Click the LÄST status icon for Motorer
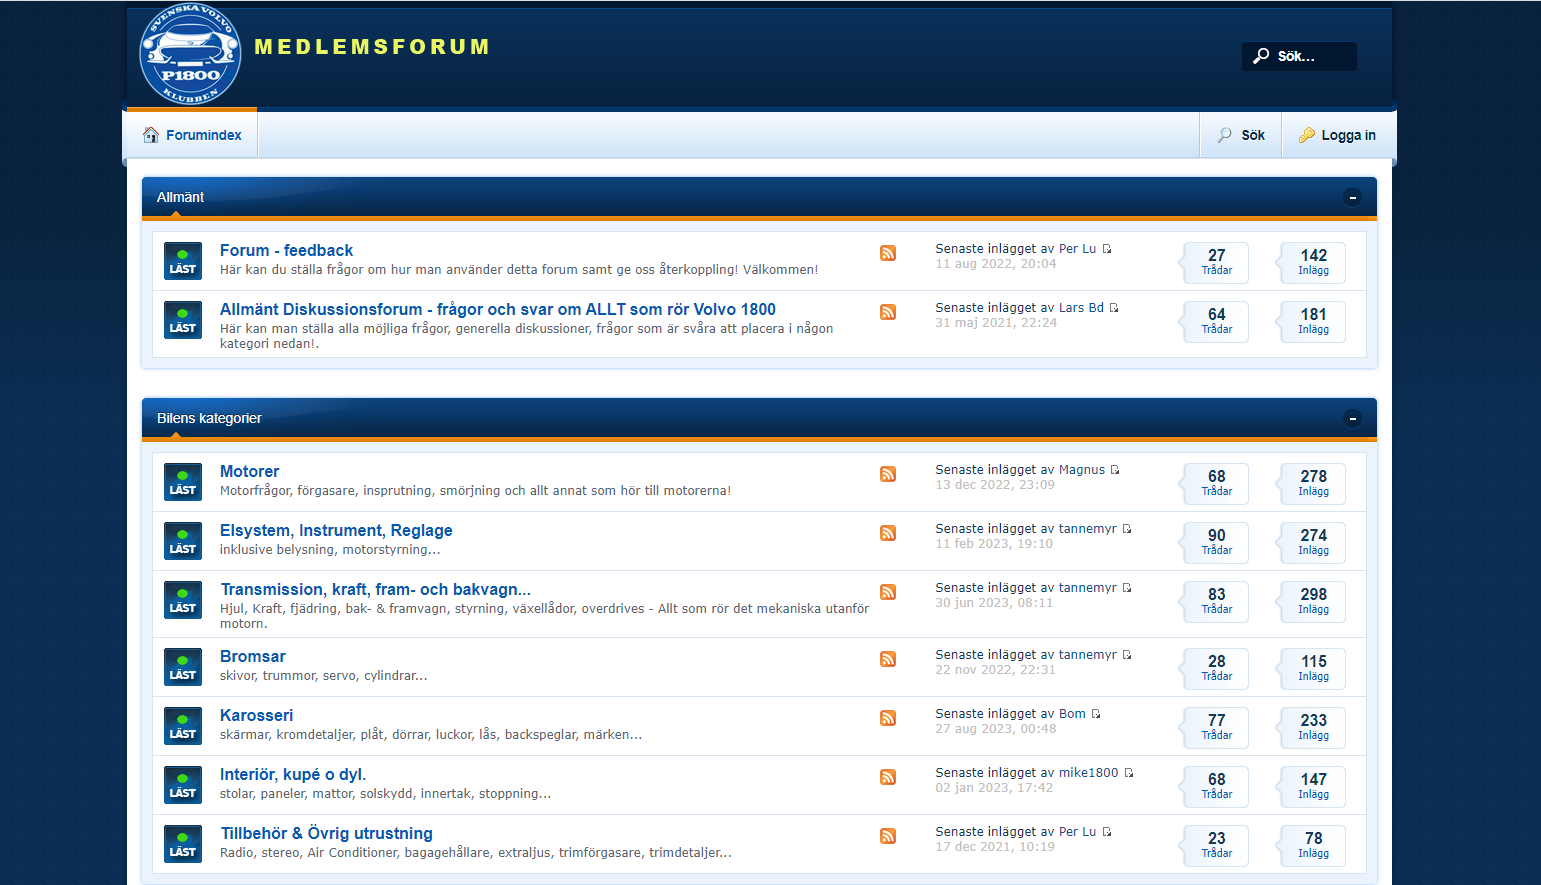 coord(183,482)
